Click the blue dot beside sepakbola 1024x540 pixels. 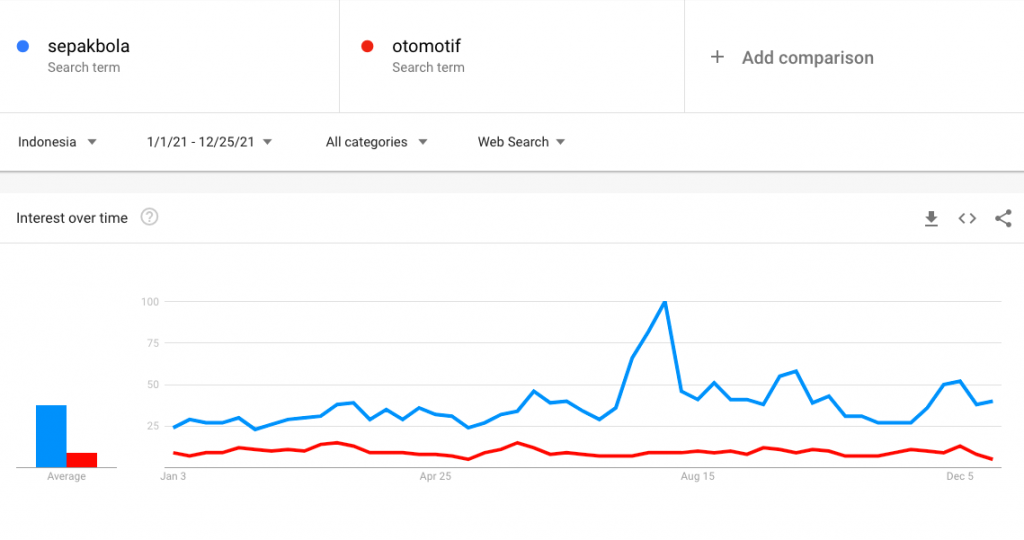[23, 46]
